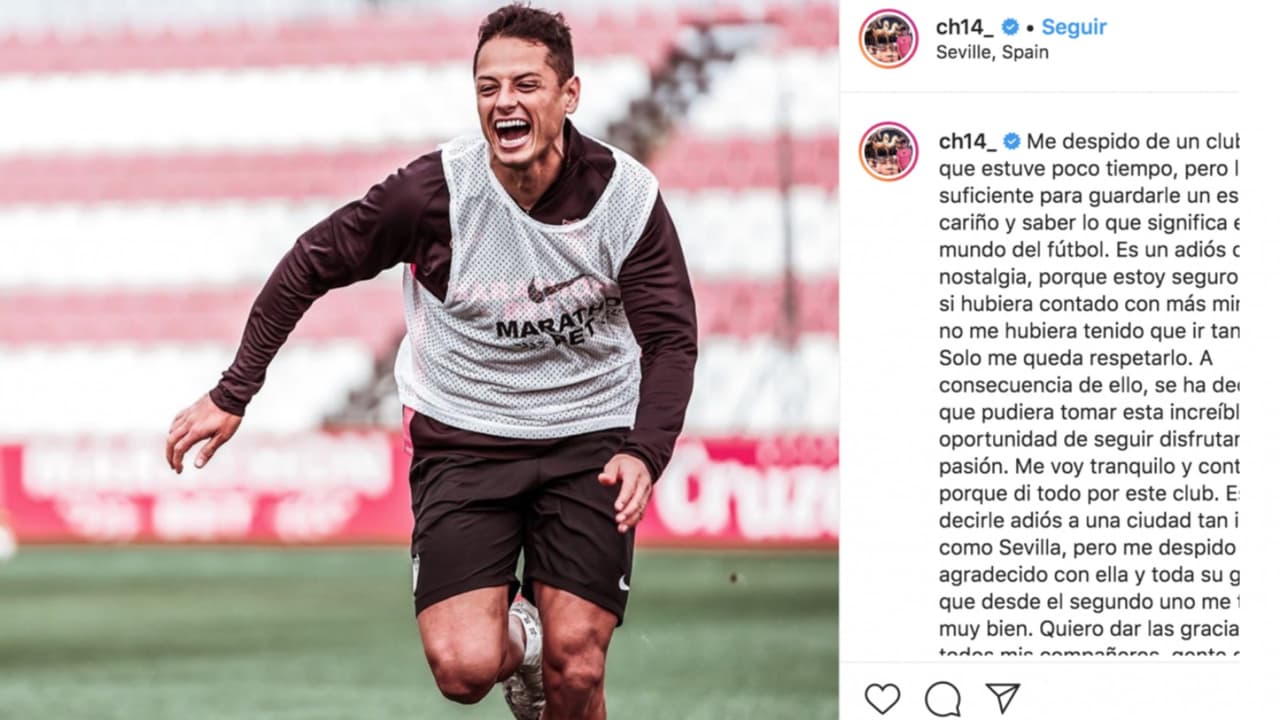The height and width of the screenshot is (720, 1280).
Task: Click the main photo of the laughing player
Action: (x=419, y=360)
